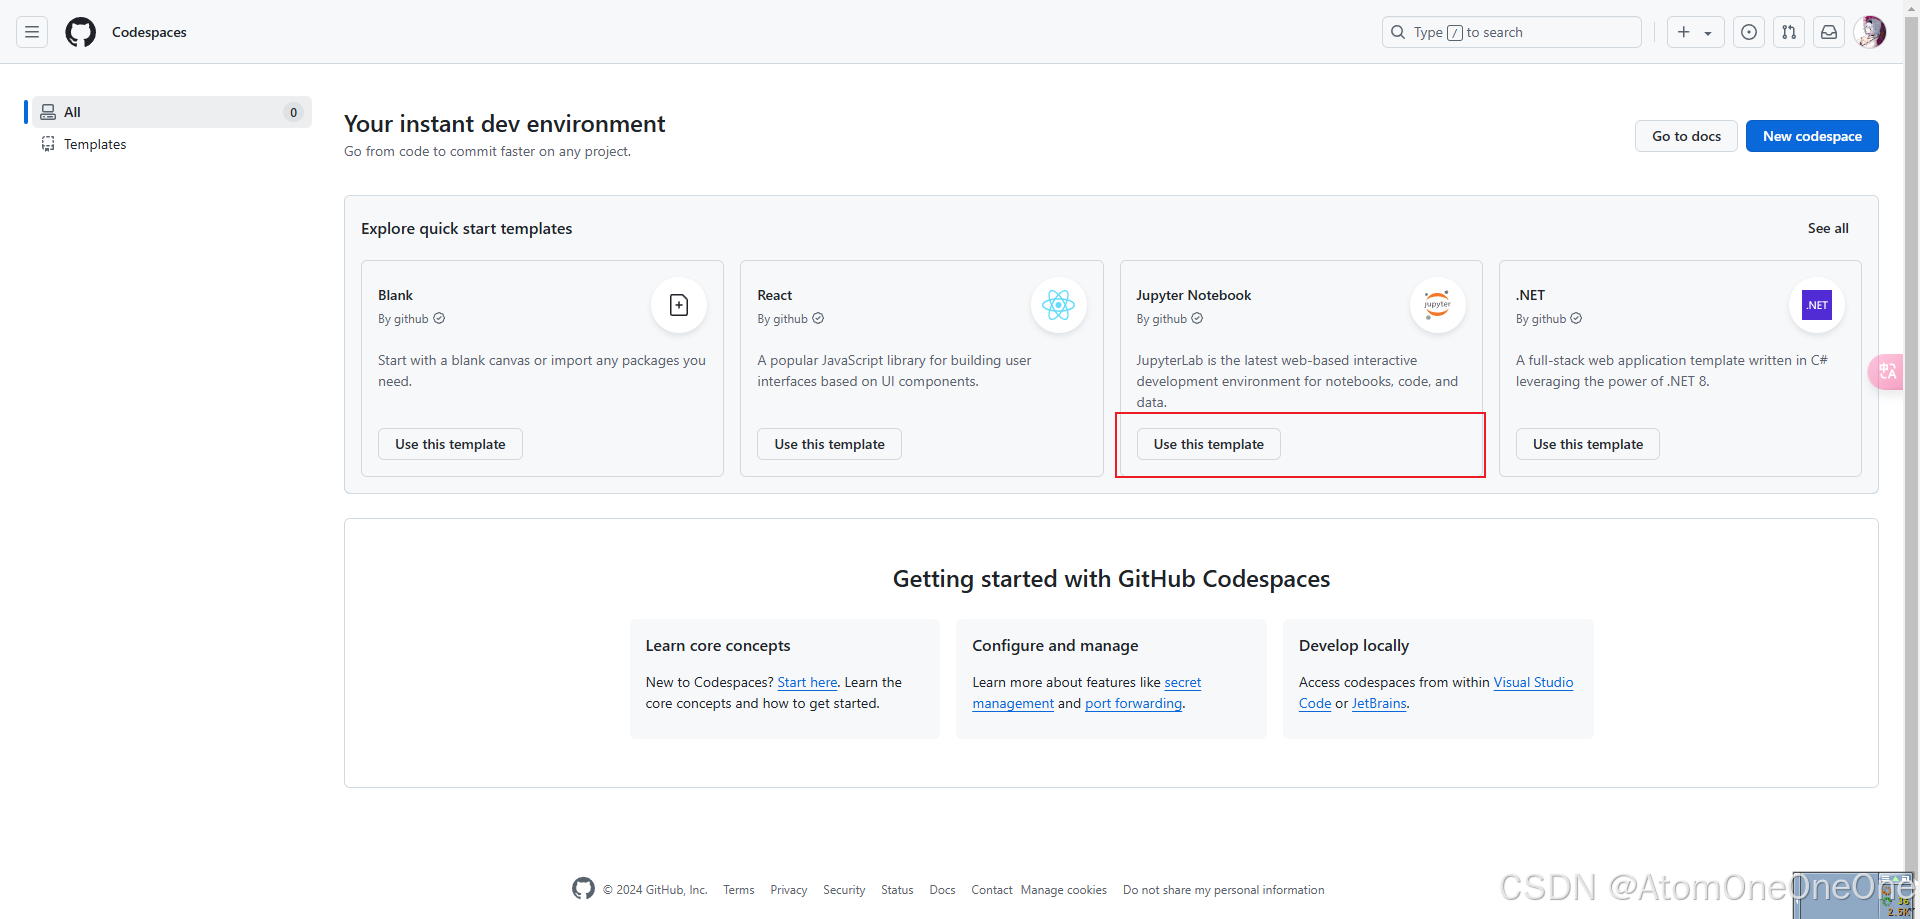Open the .NET template title
This screenshot has height=919, width=1920.
[1530, 295]
